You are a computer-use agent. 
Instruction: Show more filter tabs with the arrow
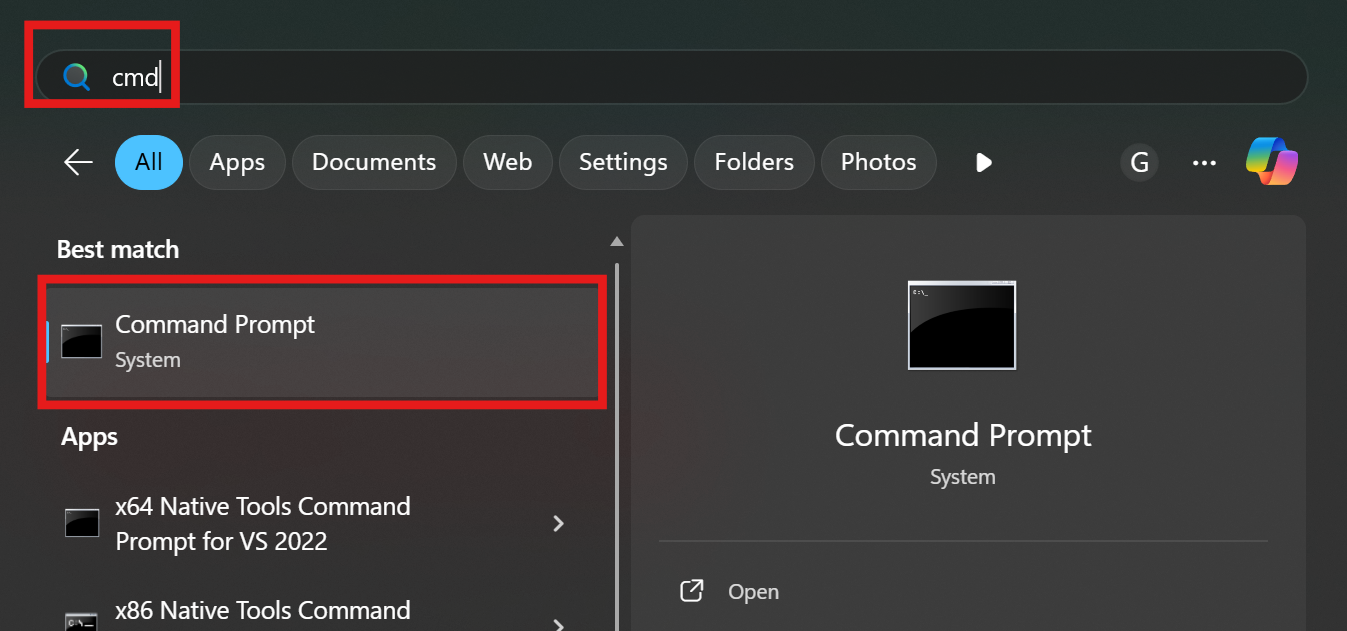tap(983, 162)
